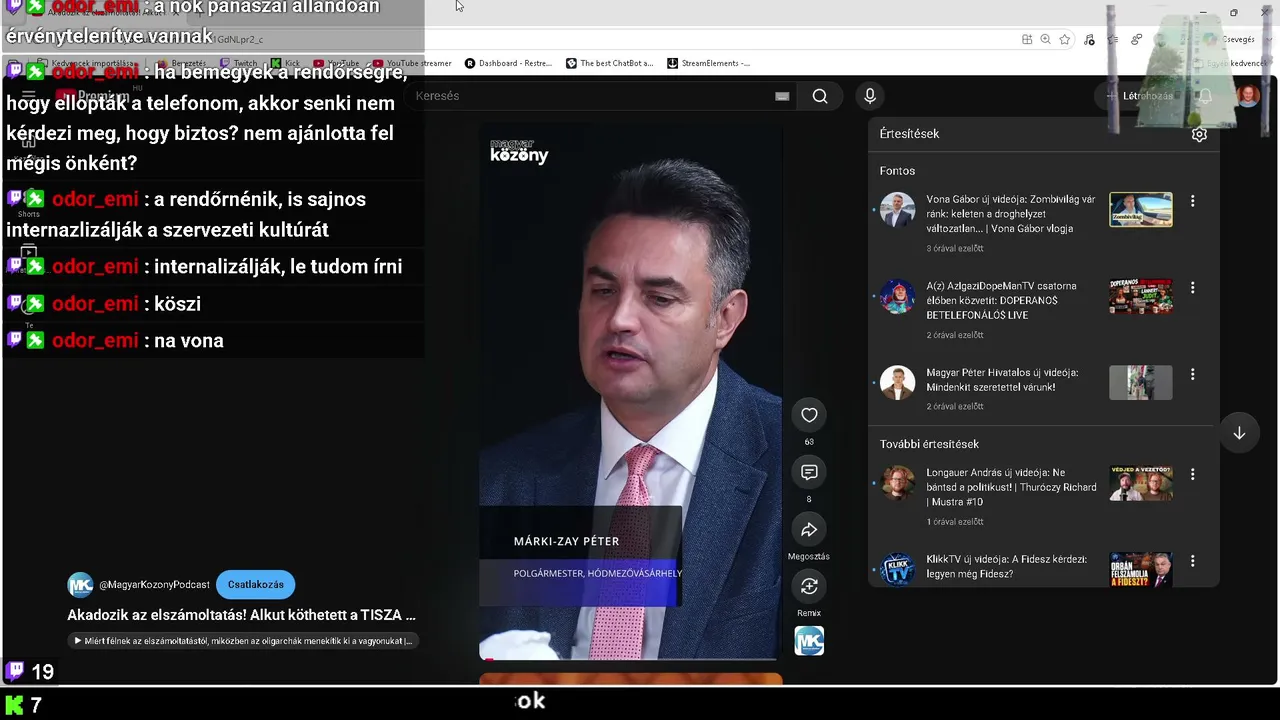This screenshot has width=1280, height=720.
Task: Click the Csatlakozás join button
Action: click(255, 585)
